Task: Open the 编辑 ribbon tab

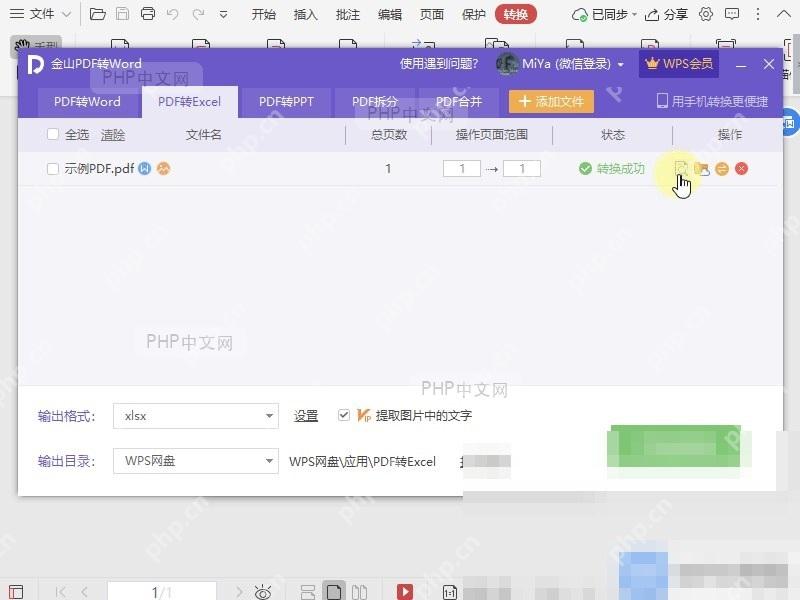Action: (x=390, y=14)
